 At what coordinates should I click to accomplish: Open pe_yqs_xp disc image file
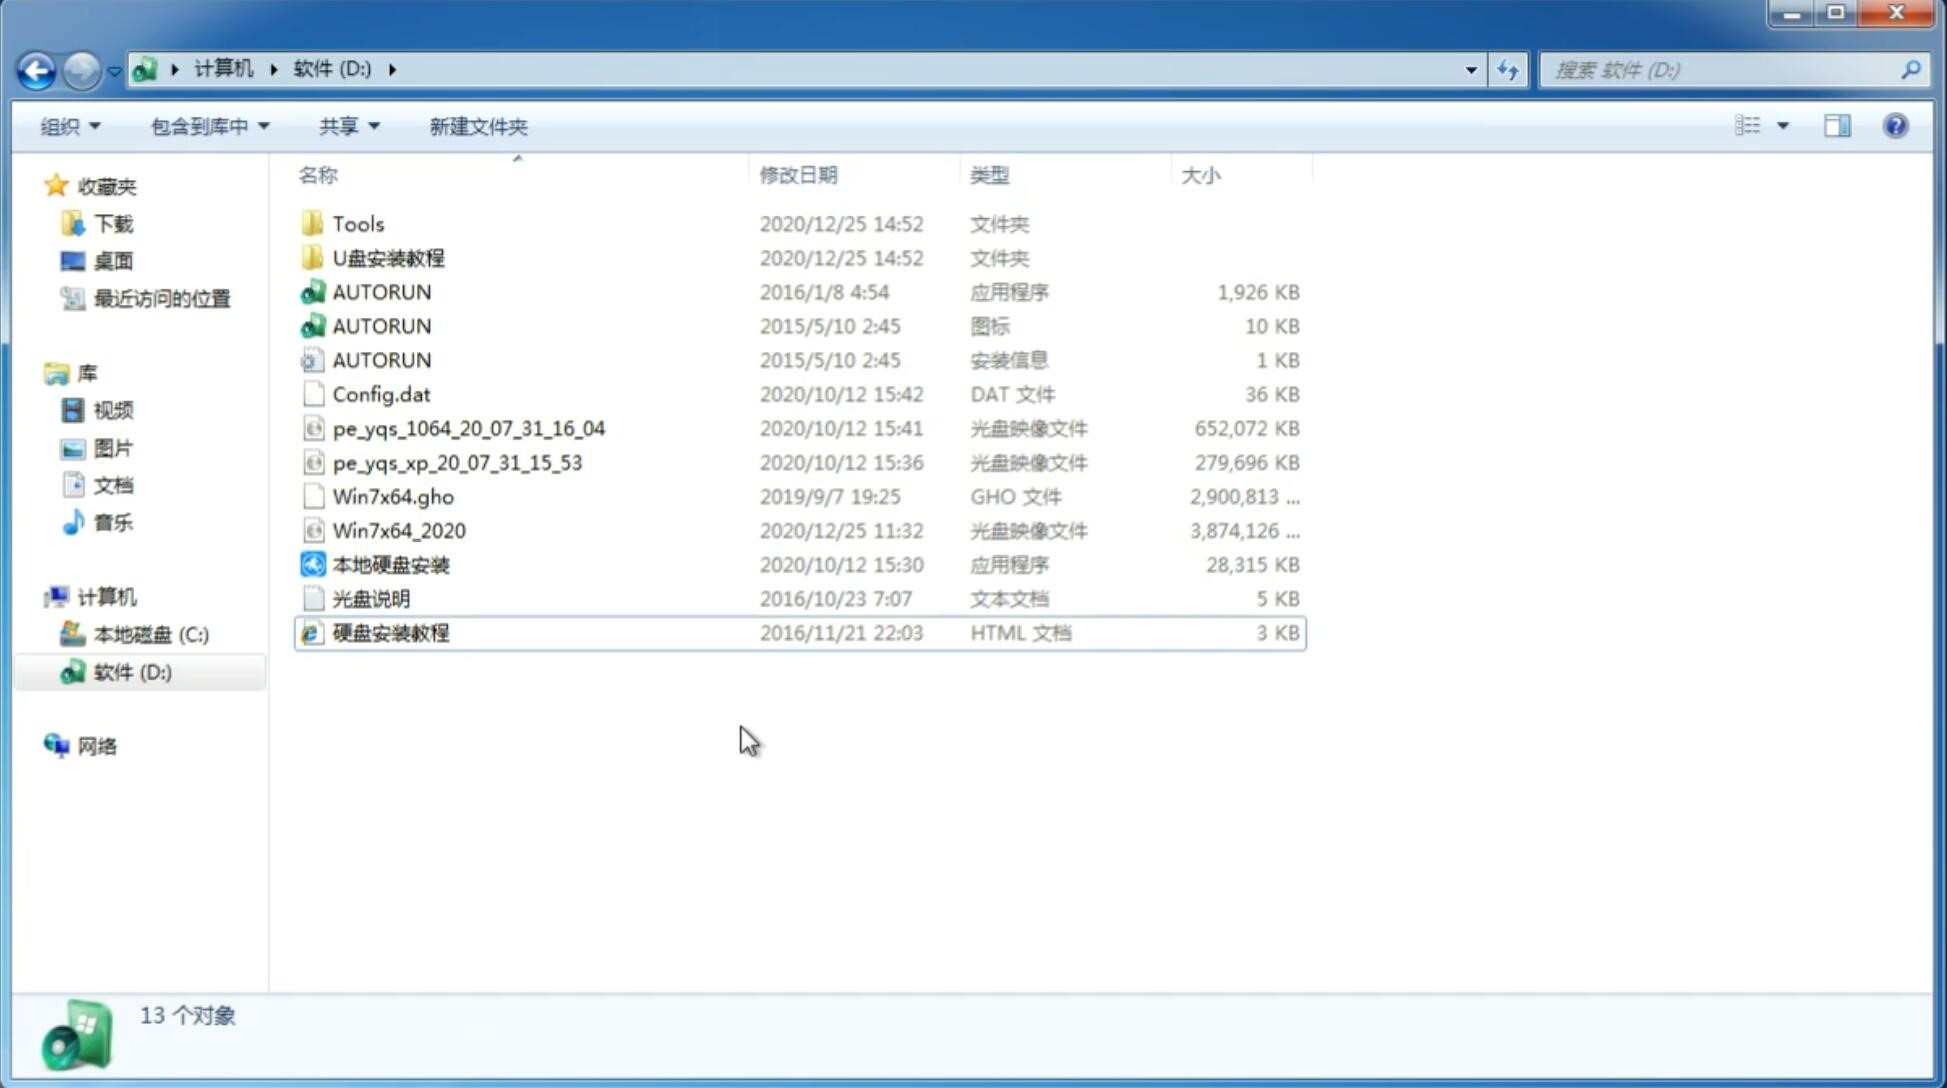pyautogui.click(x=457, y=462)
